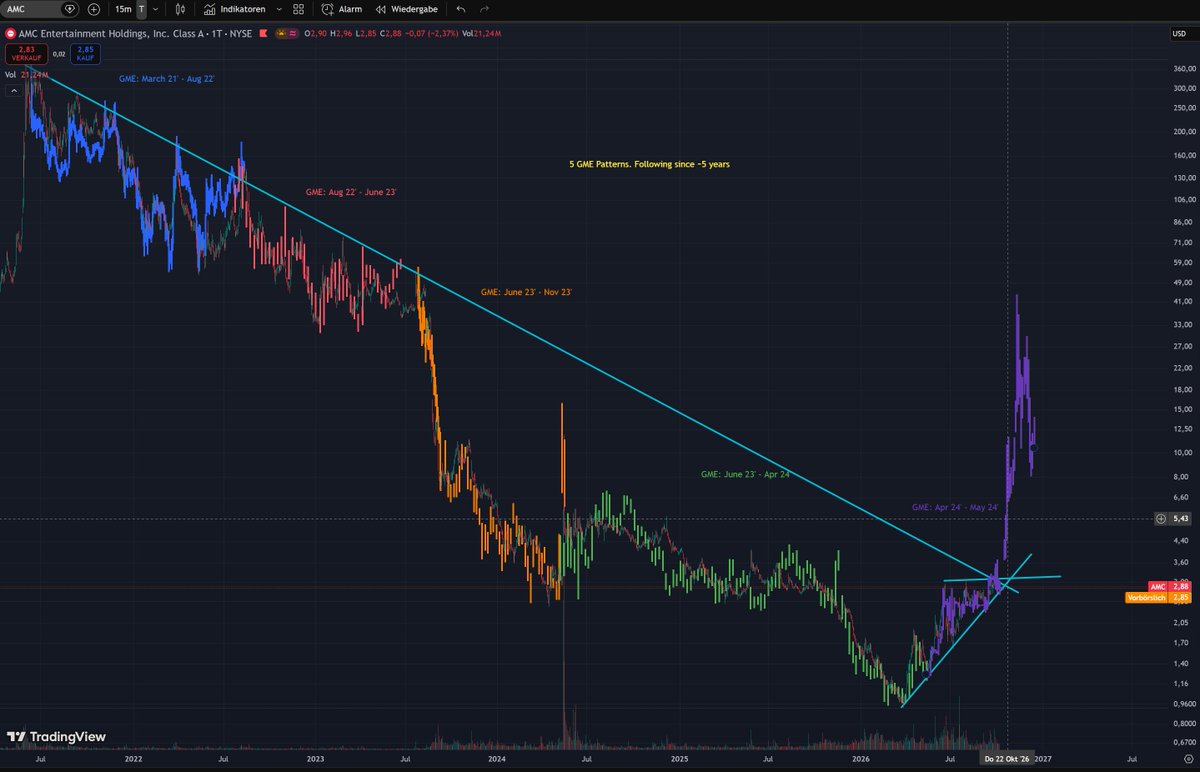Click the compare or add symbol plus icon
Image resolution: width=1200 pixels, height=772 pixels.
[94, 9]
